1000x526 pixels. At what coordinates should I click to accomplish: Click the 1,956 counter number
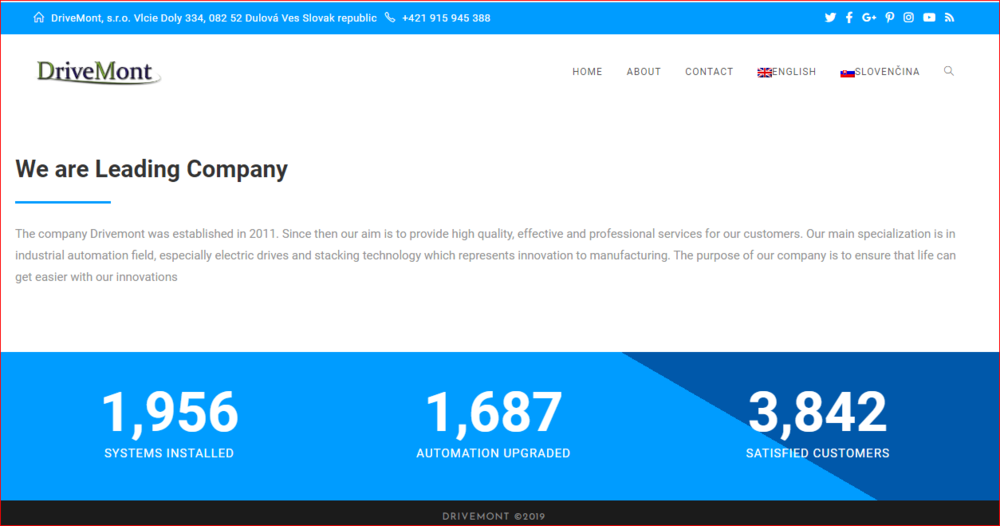[x=170, y=413]
